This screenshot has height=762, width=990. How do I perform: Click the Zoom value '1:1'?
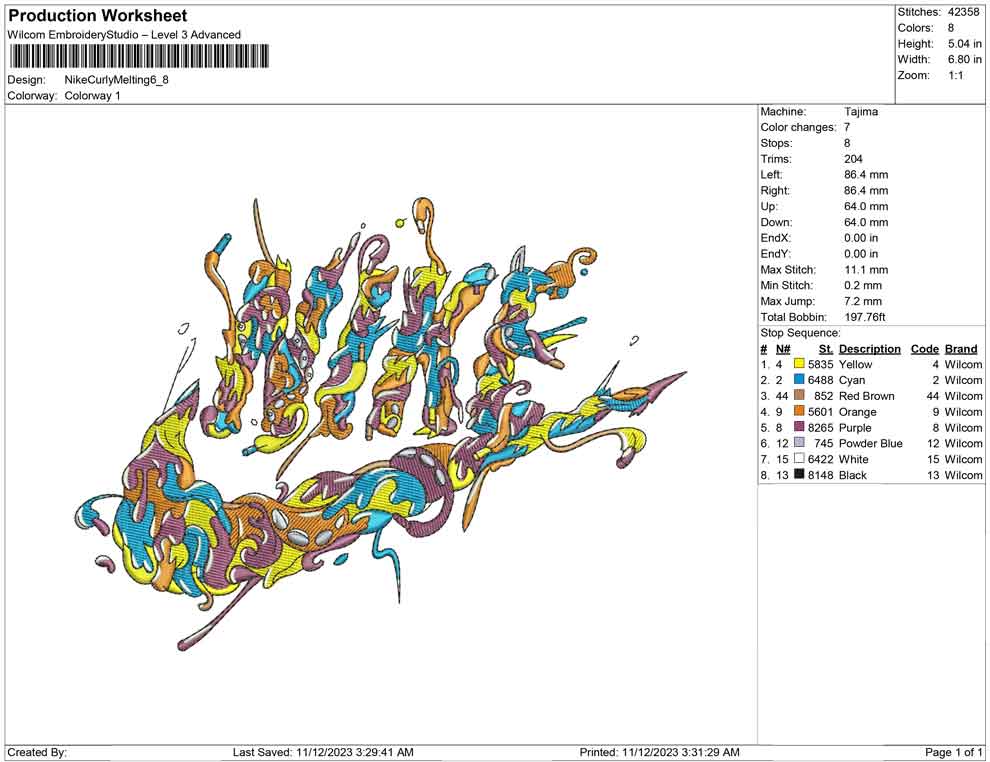pos(955,75)
